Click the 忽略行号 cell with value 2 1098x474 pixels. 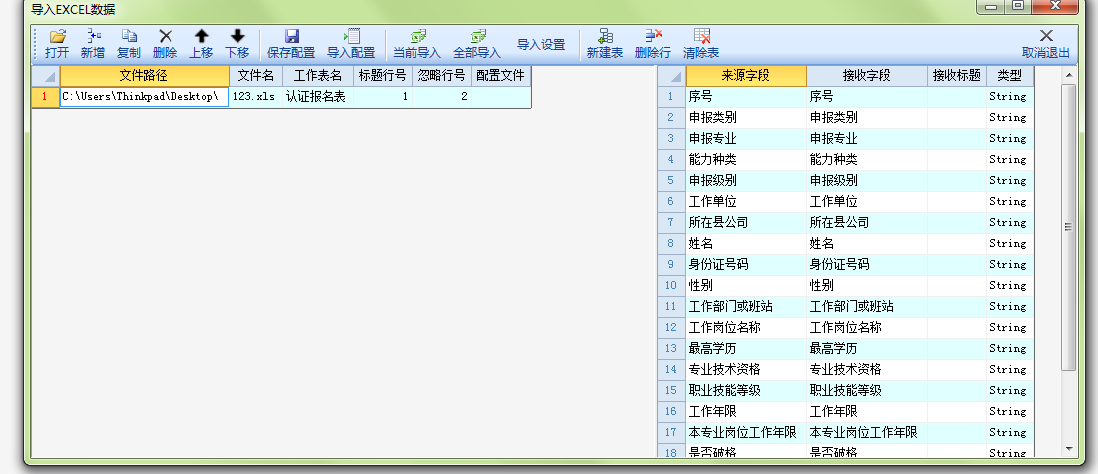(x=442, y=97)
